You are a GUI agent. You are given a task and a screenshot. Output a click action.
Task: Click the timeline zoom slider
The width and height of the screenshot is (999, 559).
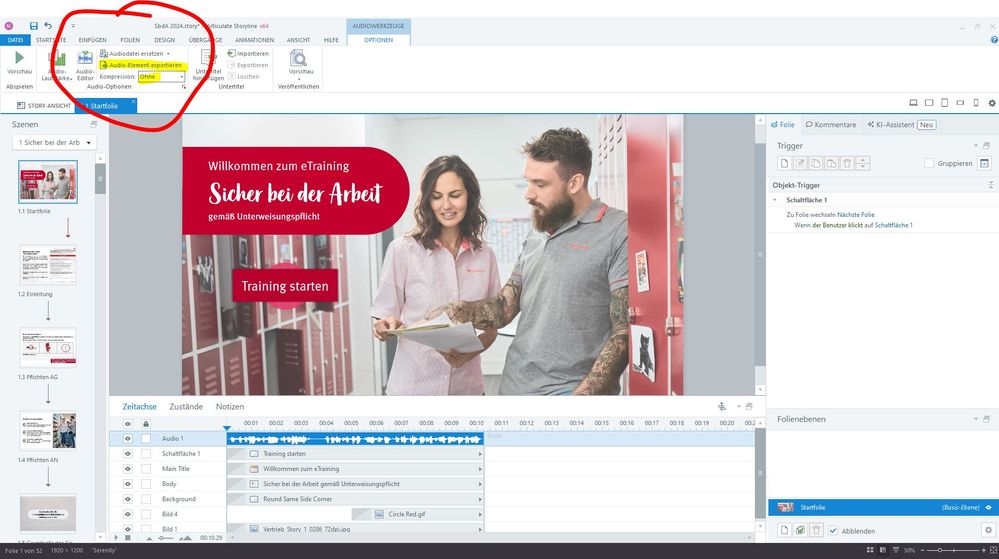(166, 538)
